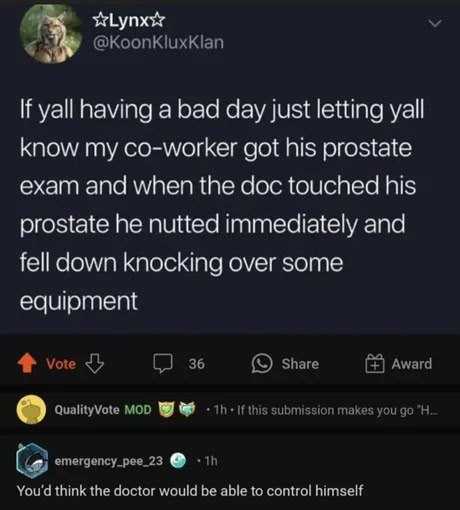Image resolution: width=460 pixels, height=510 pixels.
Task: Click the 36 comments count
Action: 196,364
